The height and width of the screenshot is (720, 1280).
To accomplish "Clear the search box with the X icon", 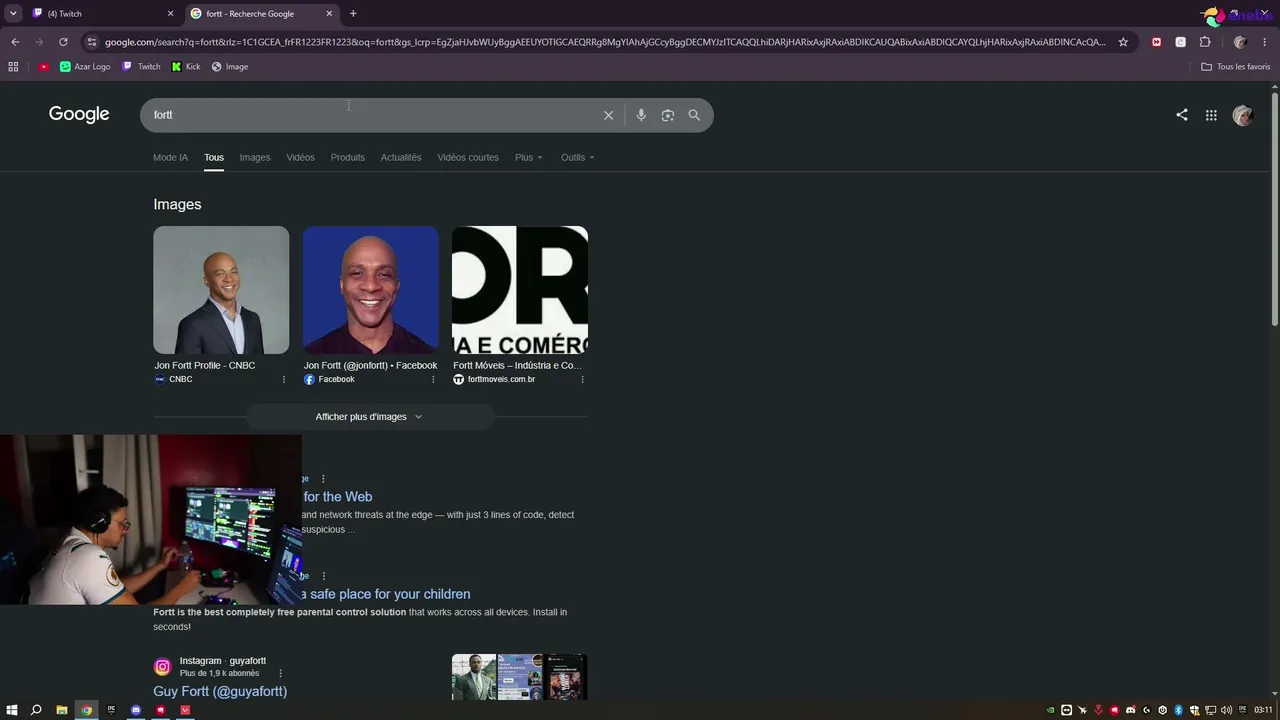I will [x=608, y=115].
